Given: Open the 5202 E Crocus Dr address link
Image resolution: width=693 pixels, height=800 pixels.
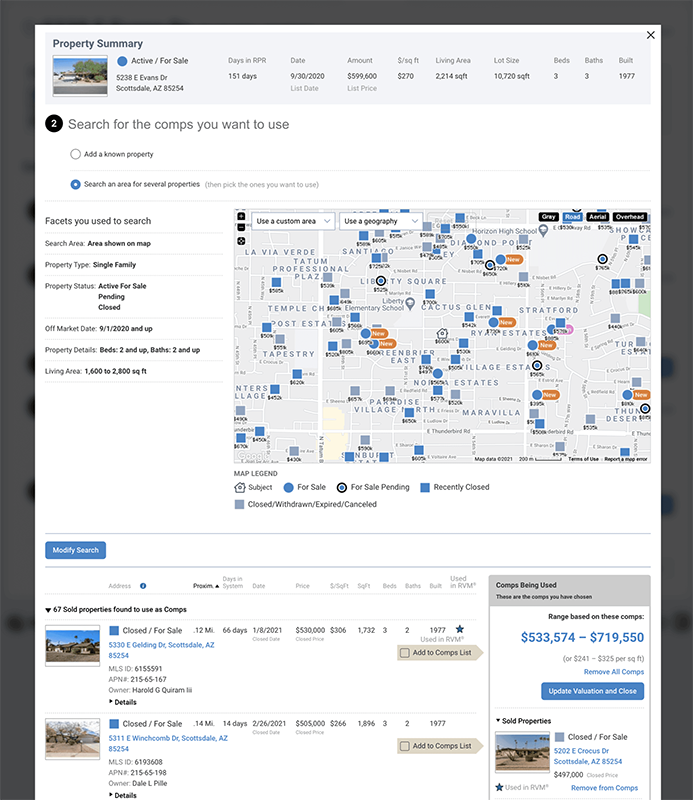Looking at the screenshot, I should tap(588, 756).
